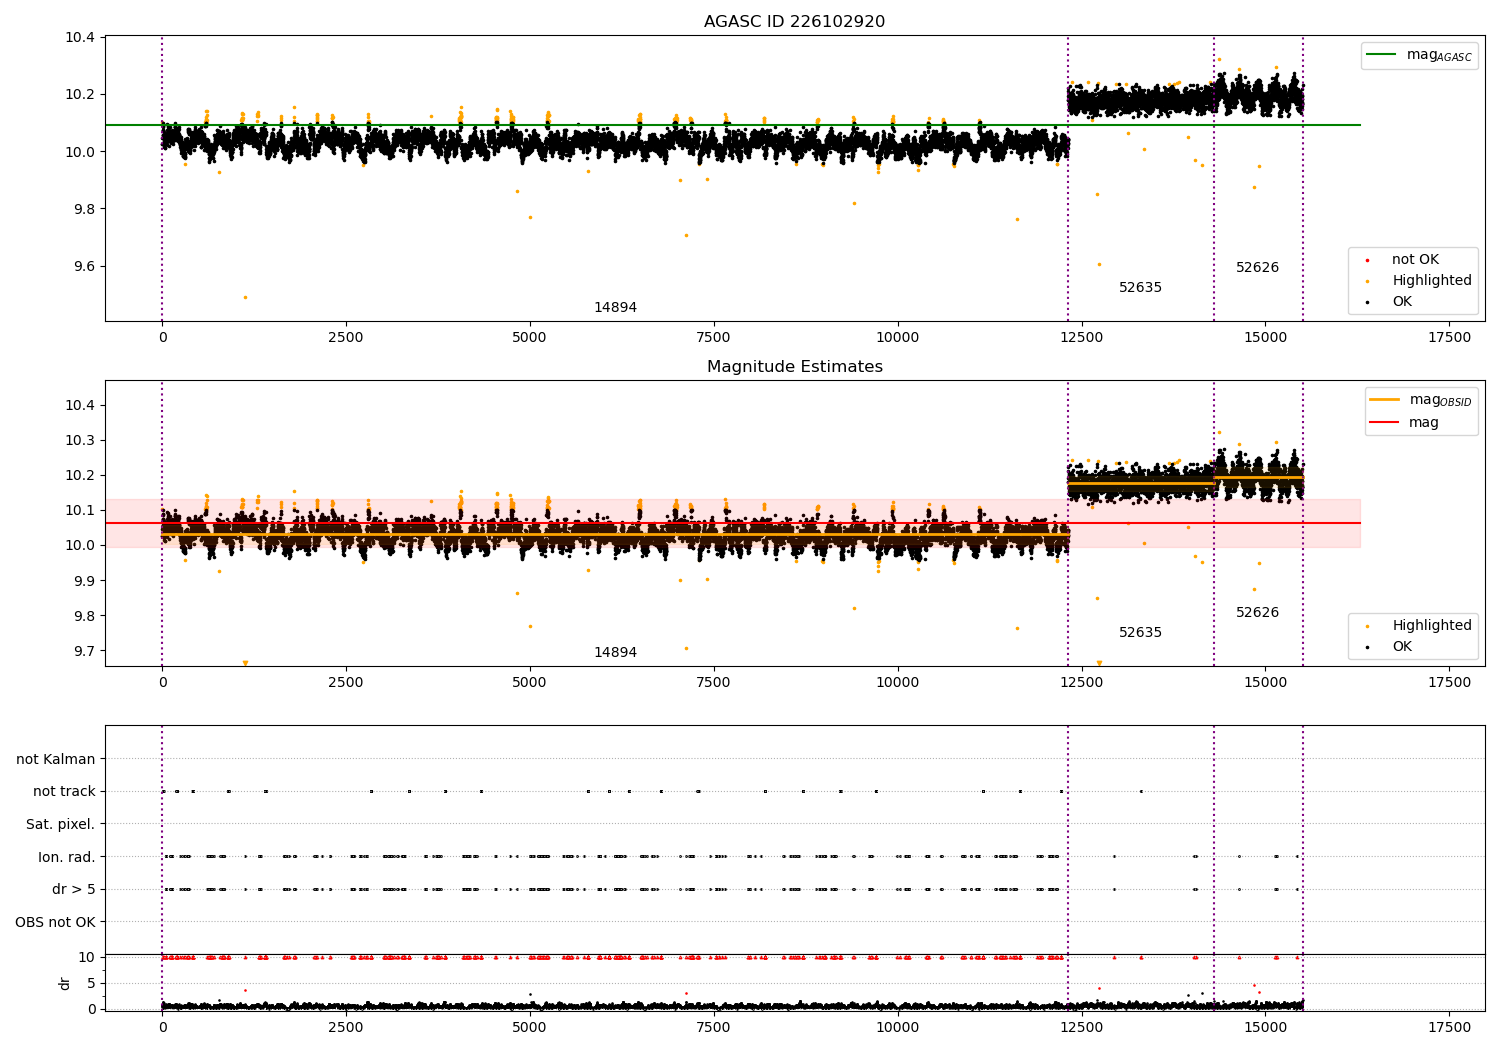Viewport: 1500px width, 1050px height.
Task: Click the '10.1' y-tick in the middle plot
Action: tap(81, 511)
